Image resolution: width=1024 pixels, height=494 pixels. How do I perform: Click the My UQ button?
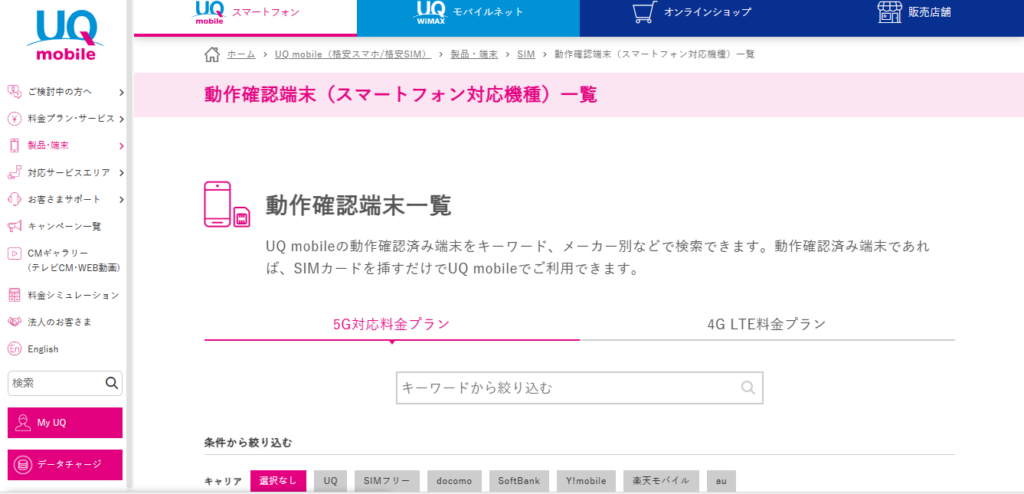(65, 423)
